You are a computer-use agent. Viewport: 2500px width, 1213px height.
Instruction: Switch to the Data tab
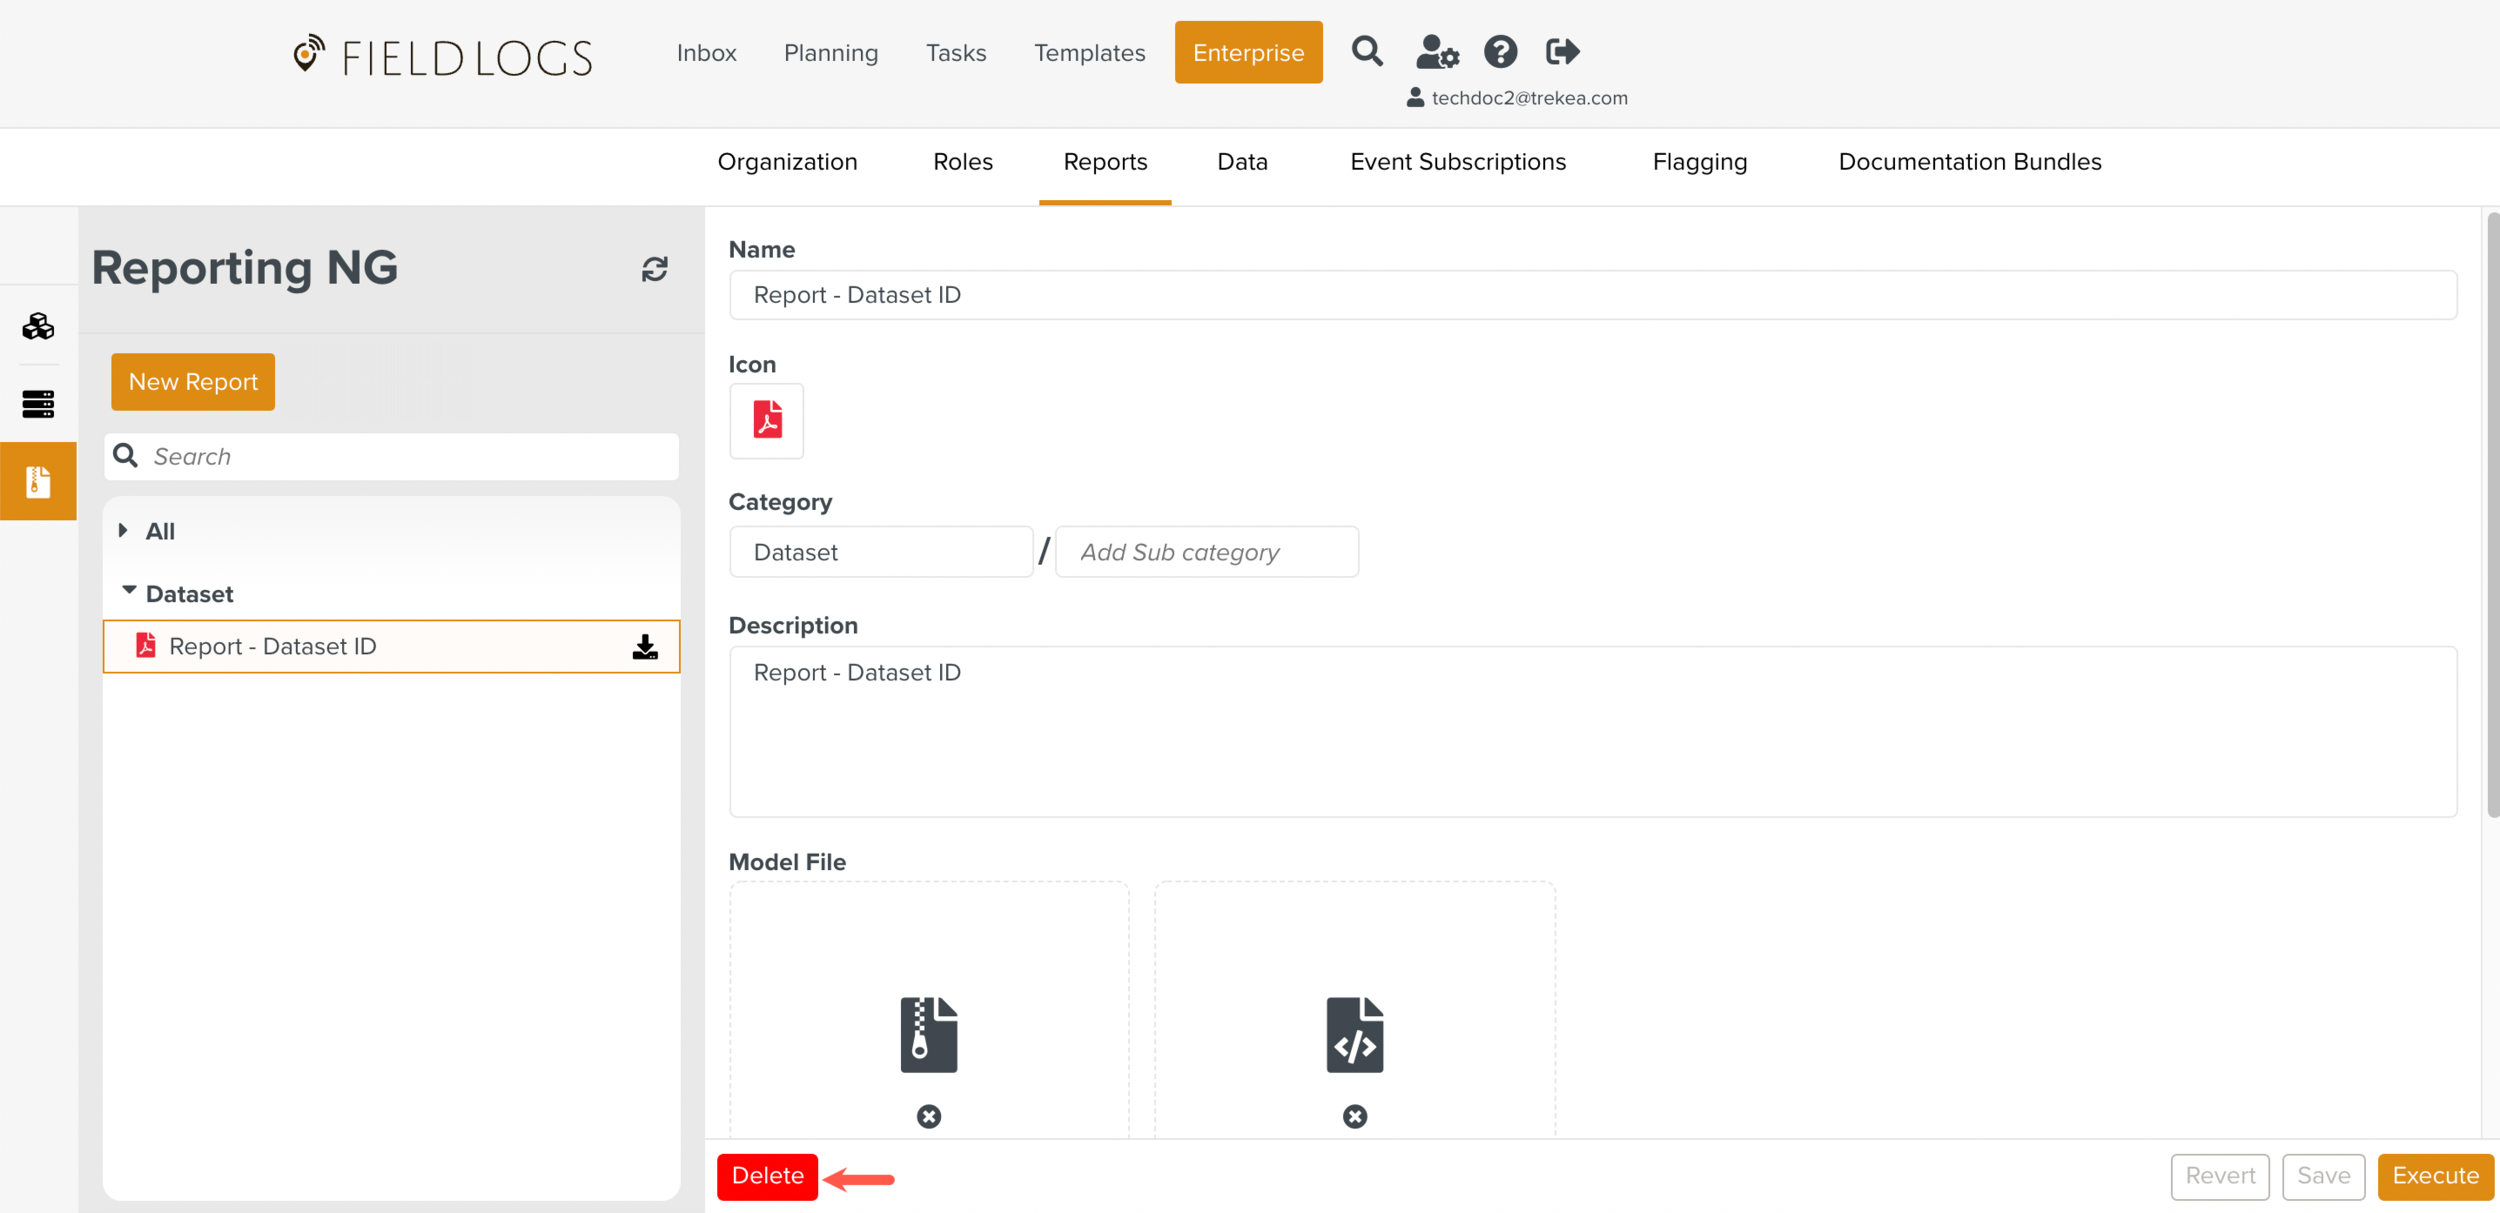coord(1242,162)
